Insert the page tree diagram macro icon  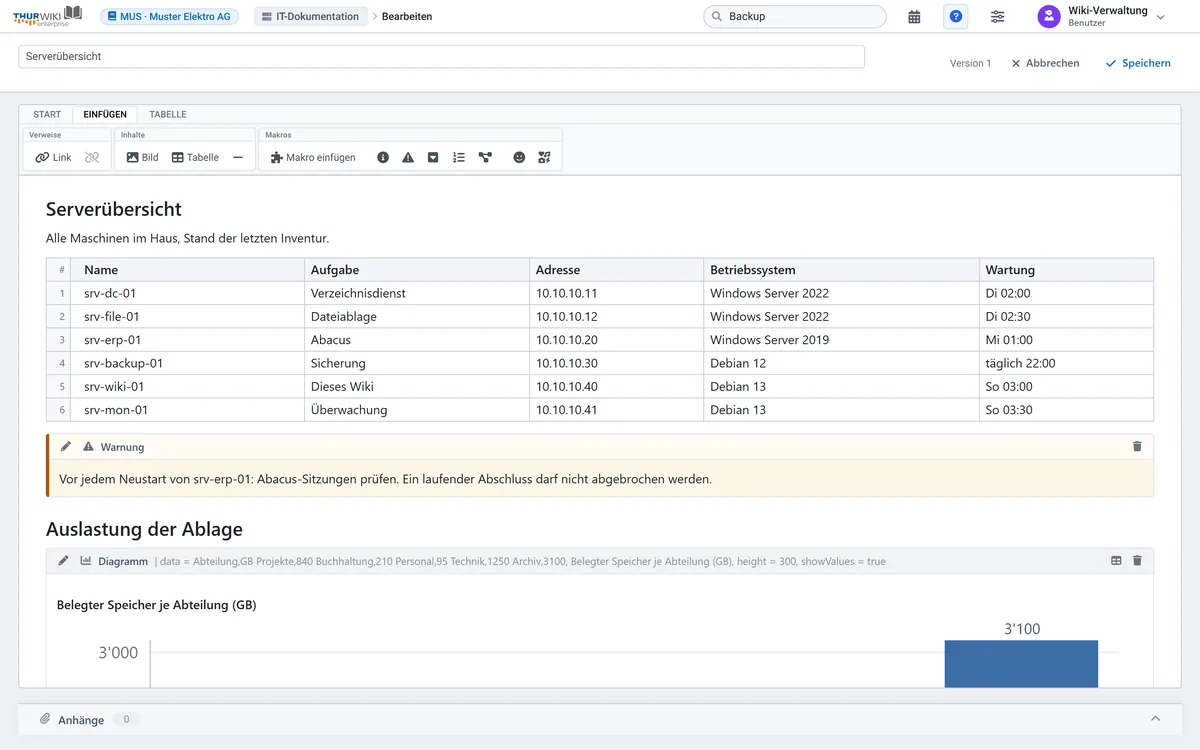click(485, 157)
